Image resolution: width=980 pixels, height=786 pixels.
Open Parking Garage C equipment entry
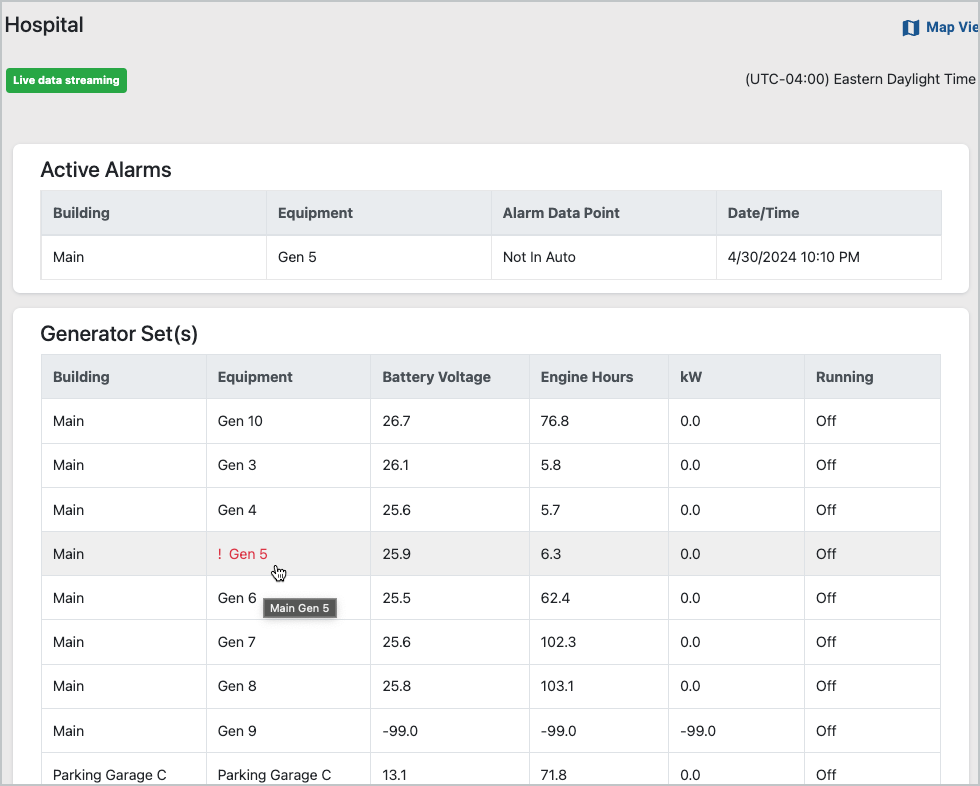[274, 775]
